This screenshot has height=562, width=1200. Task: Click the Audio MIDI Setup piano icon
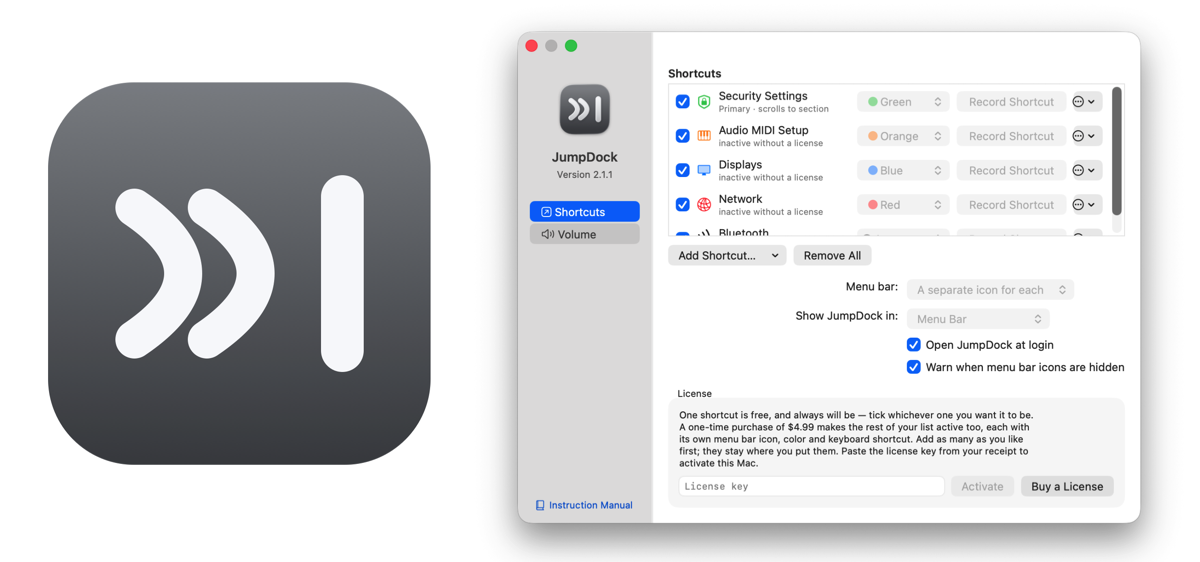[704, 136]
